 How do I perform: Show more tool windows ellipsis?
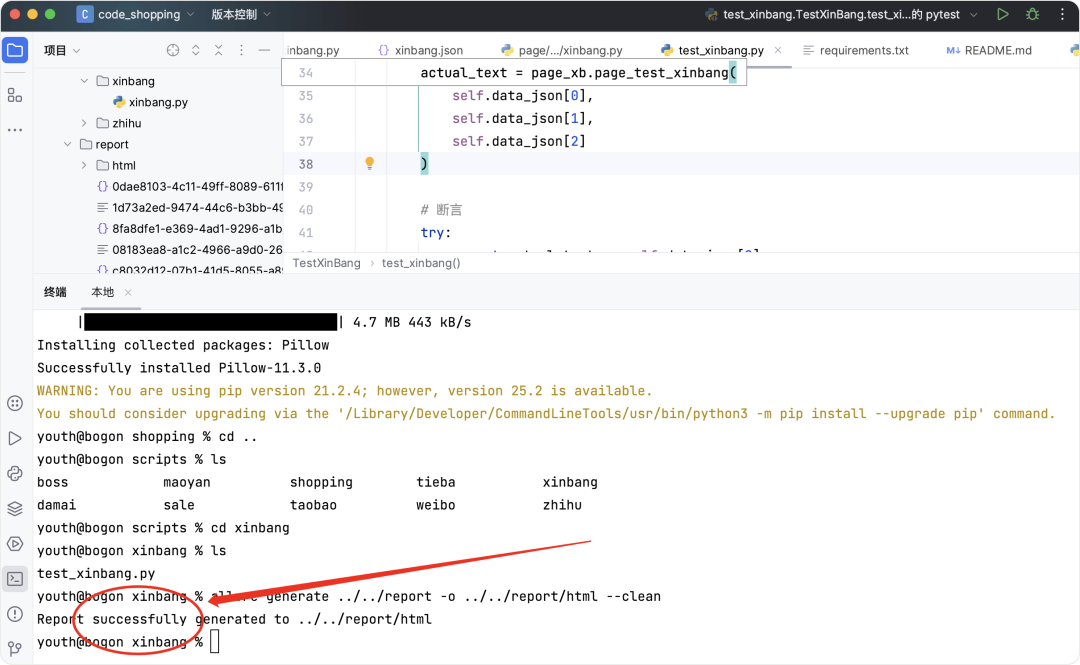point(15,130)
